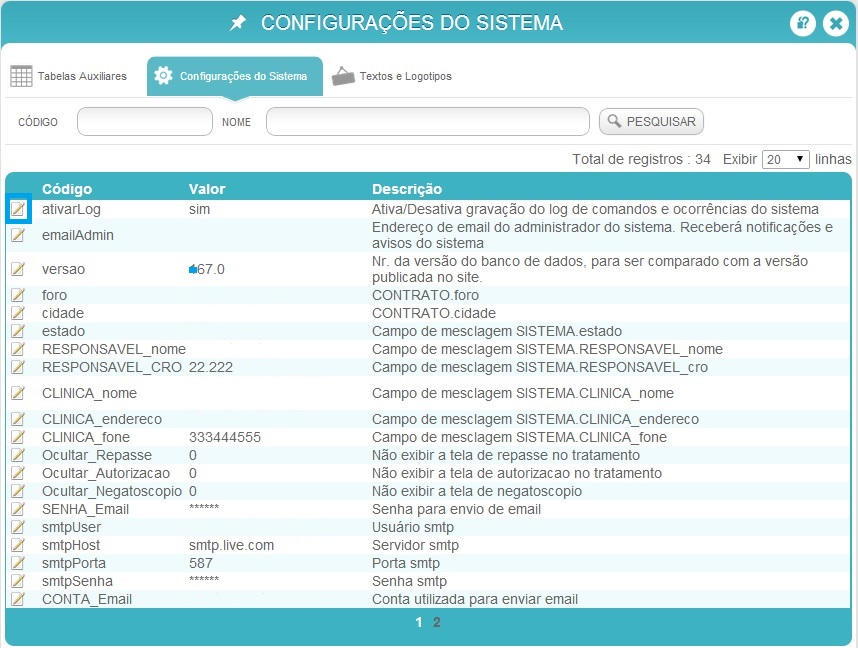Edit the RESPONSAVEL_CRO row
Viewport: 858px width, 648px height.
pyautogui.click(x=18, y=367)
